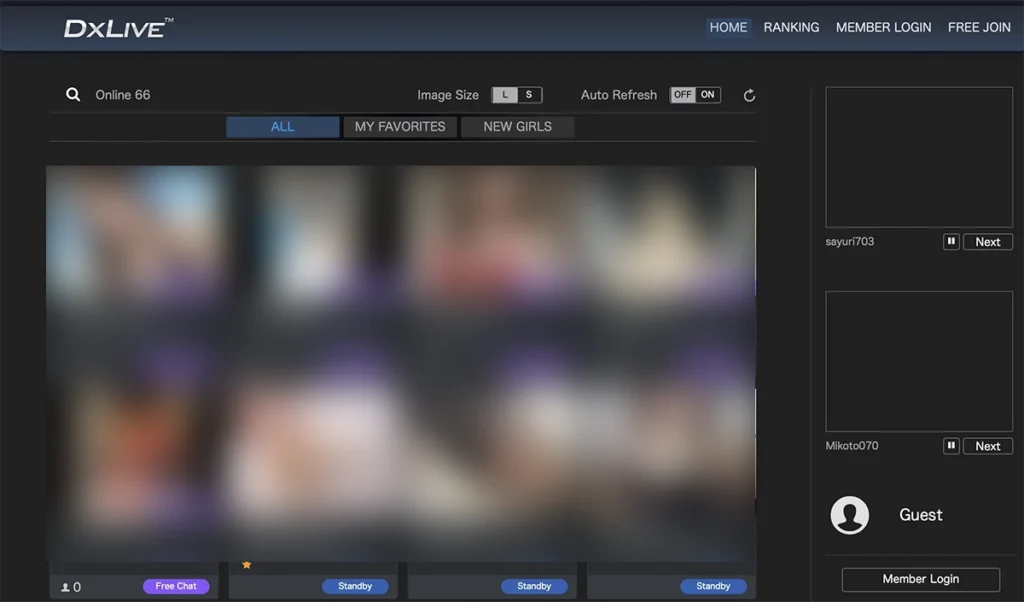The height and width of the screenshot is (602, 1024).
Task: Click the refresh arrow icon
Action: pyautogui.click(x=749, y=95)
